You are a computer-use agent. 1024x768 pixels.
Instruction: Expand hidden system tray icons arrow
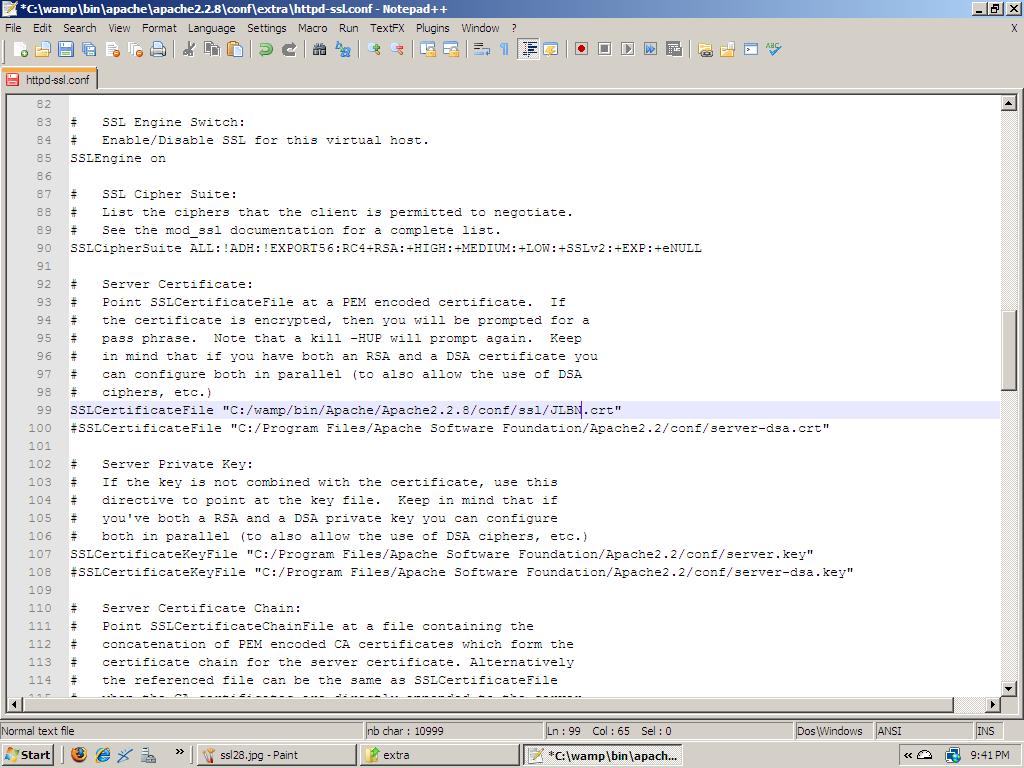(908, 755)
